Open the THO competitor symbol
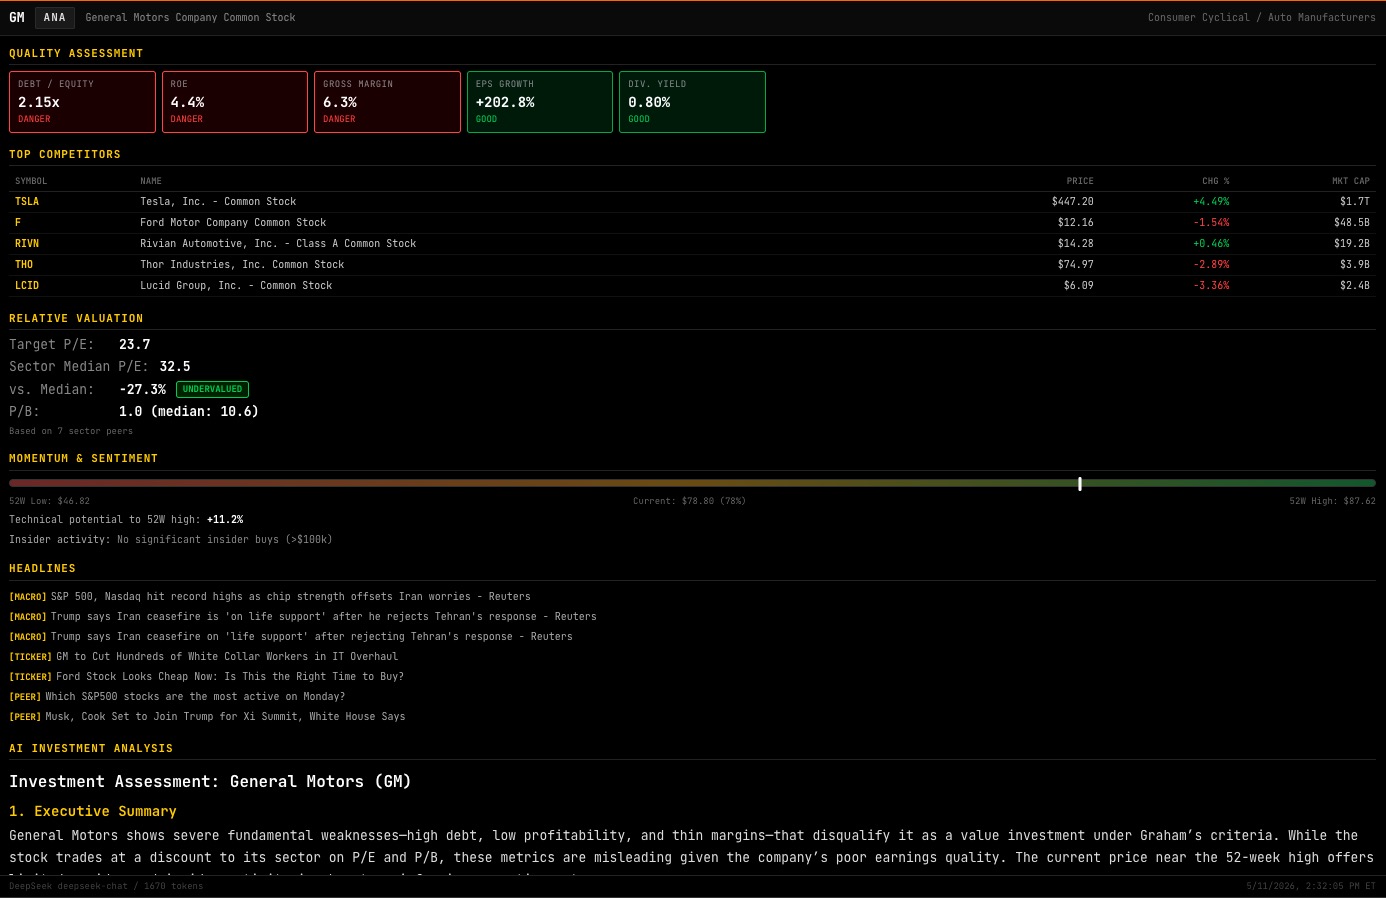The image size is (1386, 898). click(24, 265)
